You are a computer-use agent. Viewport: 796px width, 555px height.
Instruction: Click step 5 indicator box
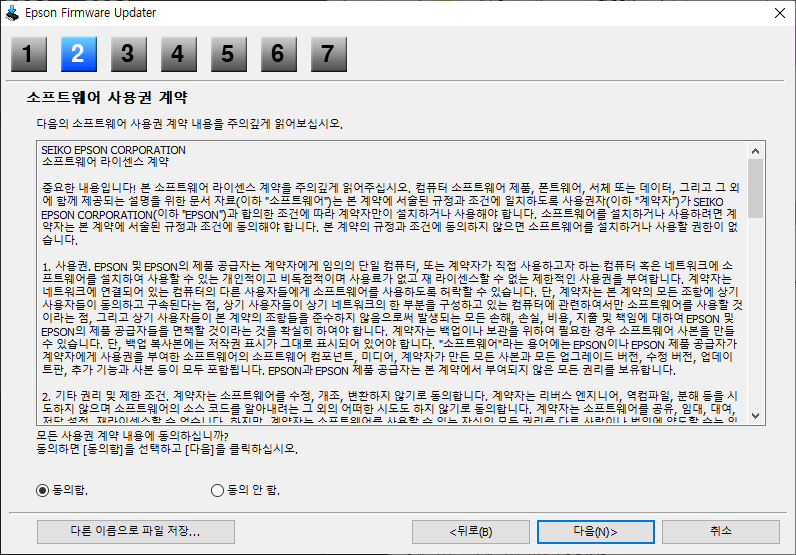(x=229, y=54)
